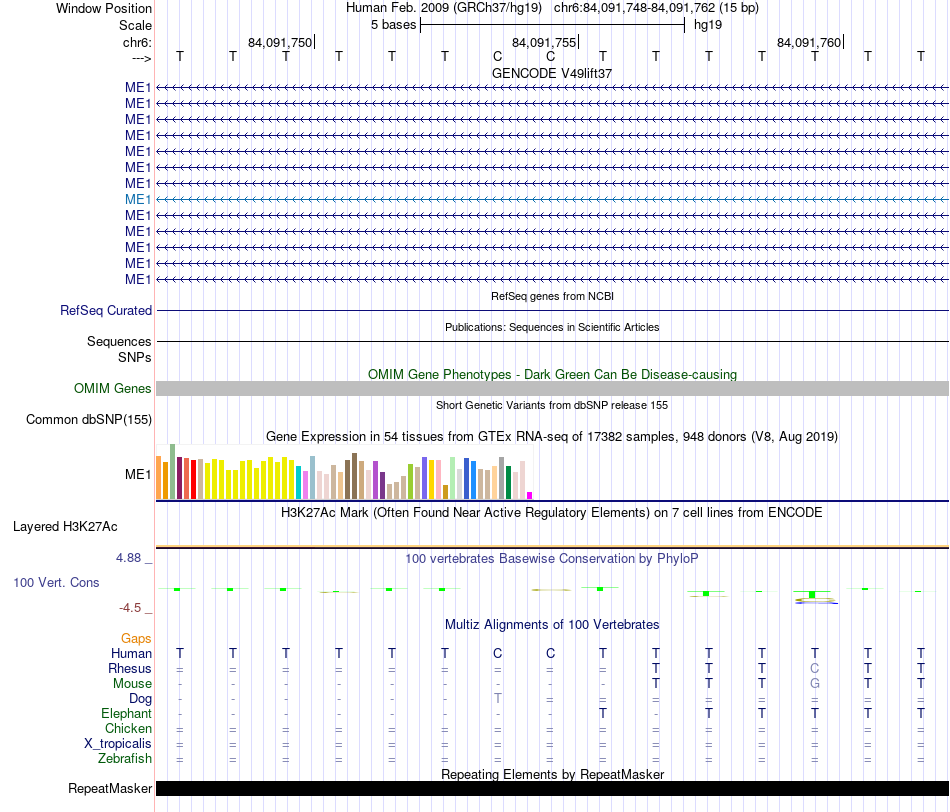The width and height of the screenshot is (950, 812).
Task: Click the Dog T base in alignment
Action: click(497, 698)
